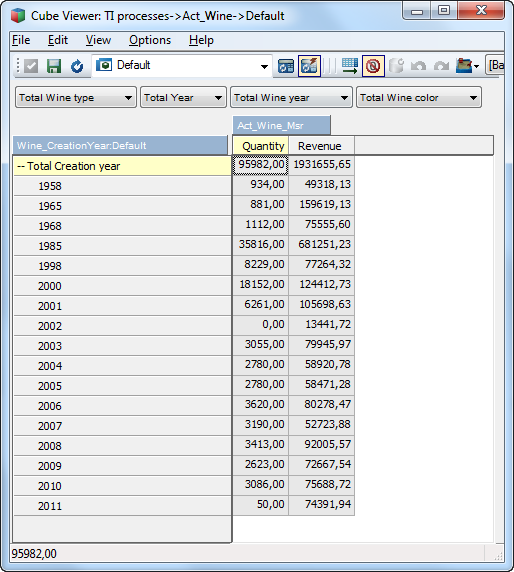Click the recalculate view calendar icon

click(286, 66)
